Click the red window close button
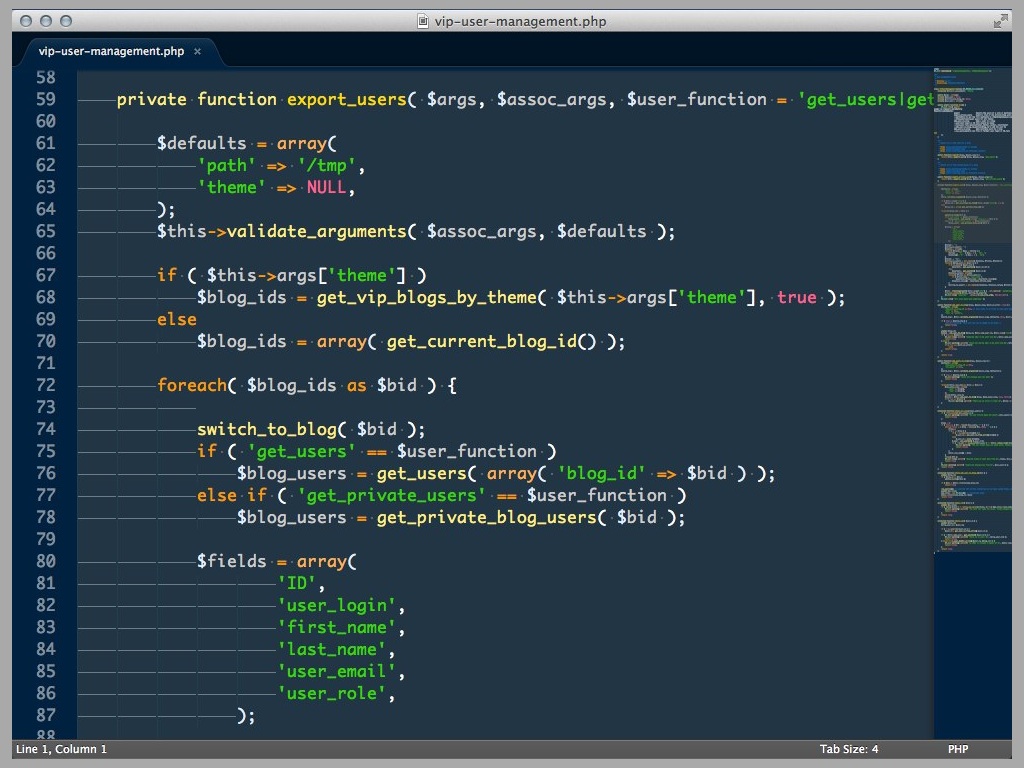This screenshot has width=1024, height=768. point(26,21)
